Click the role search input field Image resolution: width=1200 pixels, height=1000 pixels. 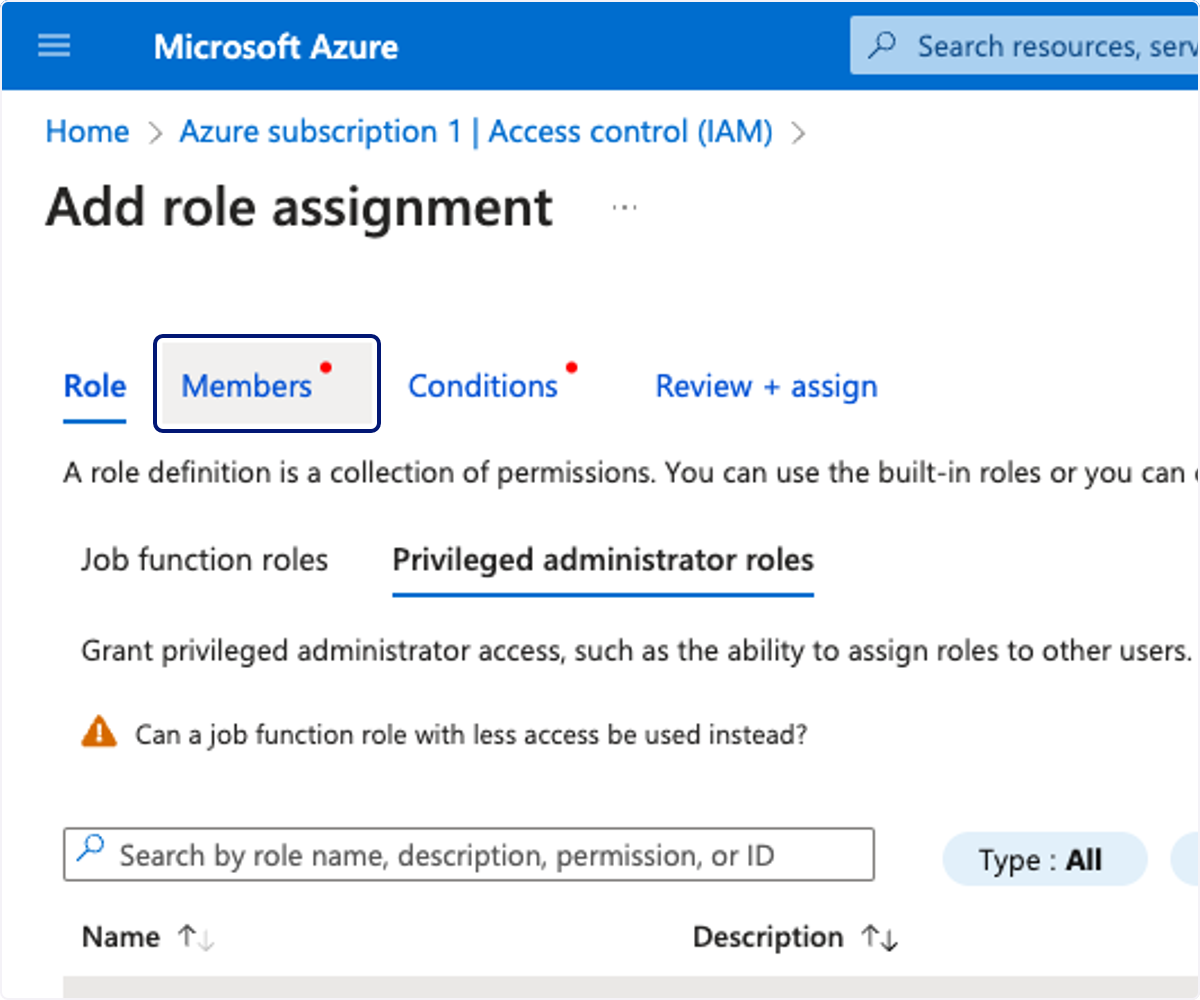(469, 854)
